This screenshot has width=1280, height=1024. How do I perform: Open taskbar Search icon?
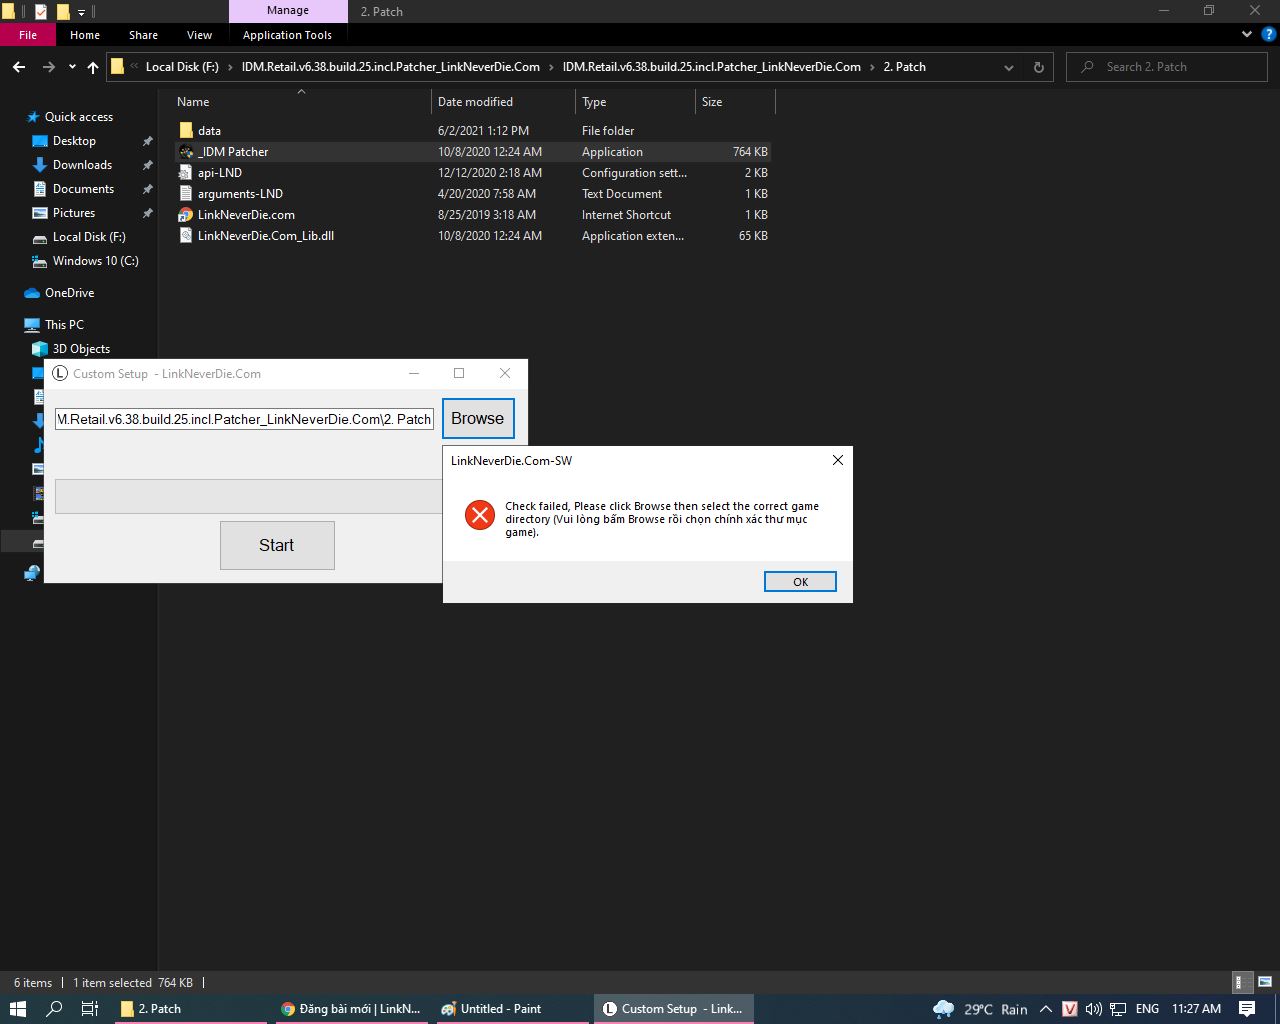(55, 1009)
